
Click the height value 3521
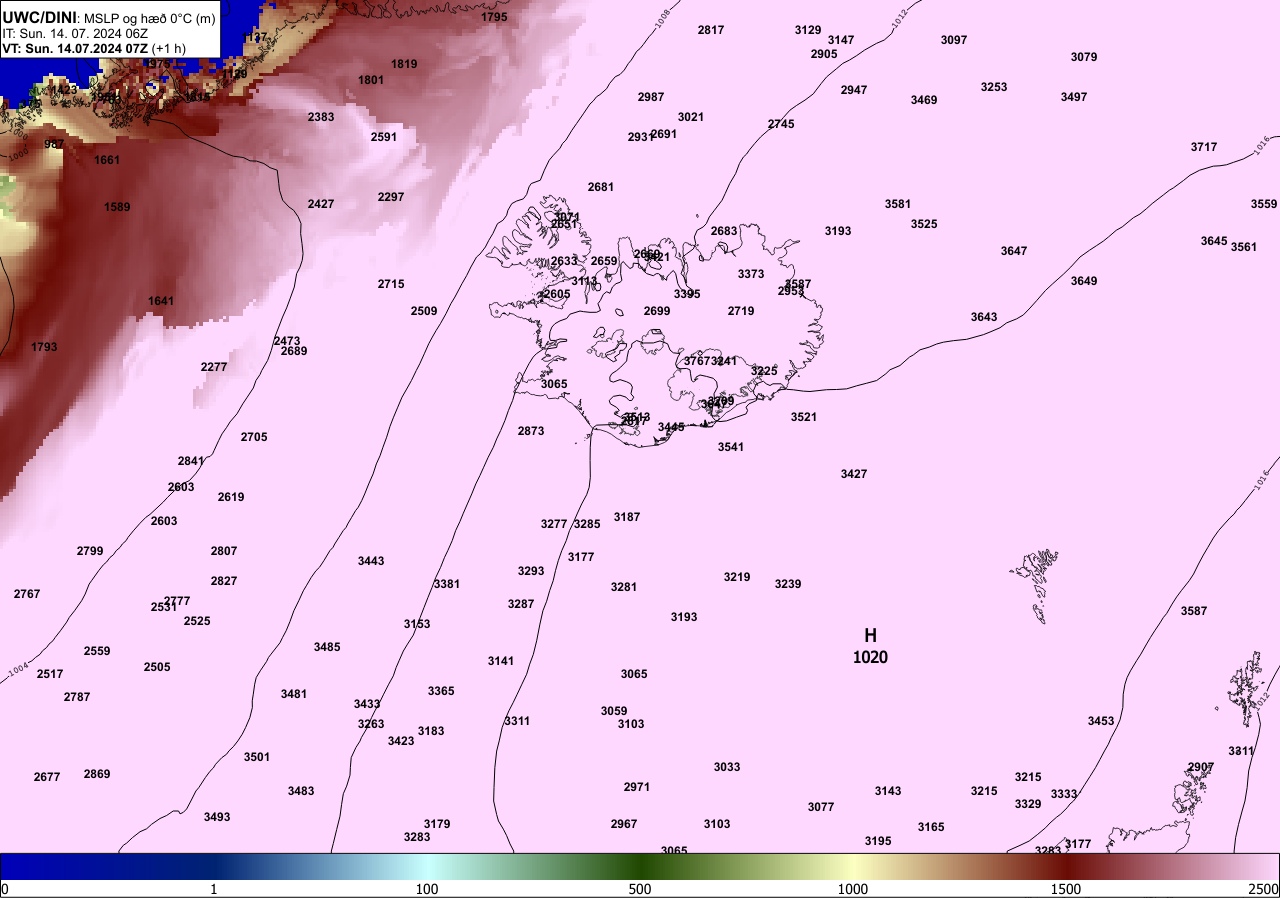coord(804,417)
